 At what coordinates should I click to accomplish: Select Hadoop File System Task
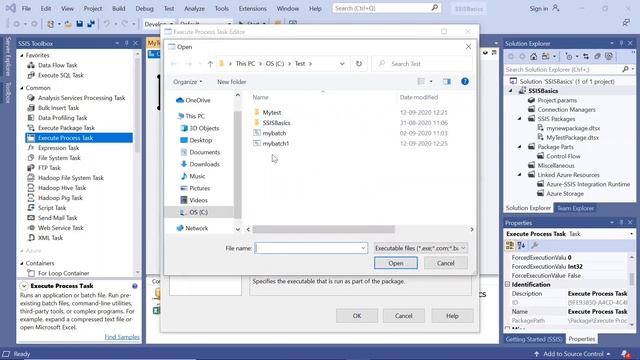71,178
